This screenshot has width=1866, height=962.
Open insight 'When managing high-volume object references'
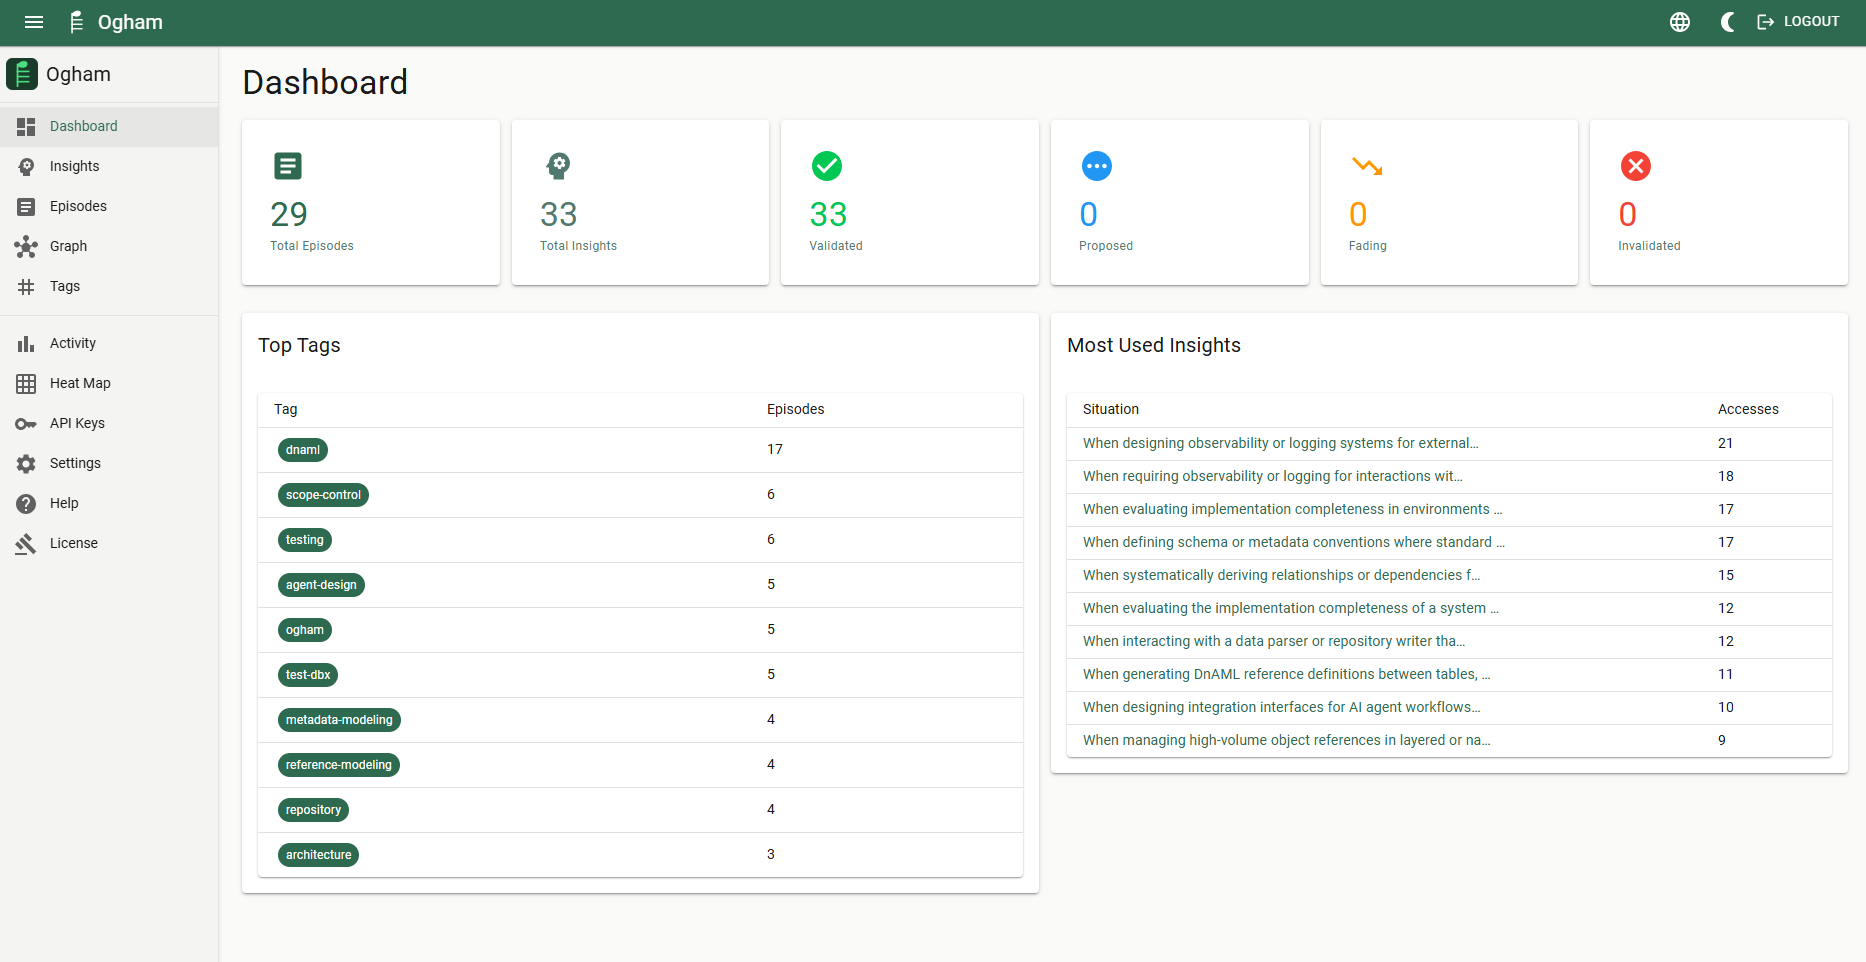tap(1286, 740)
